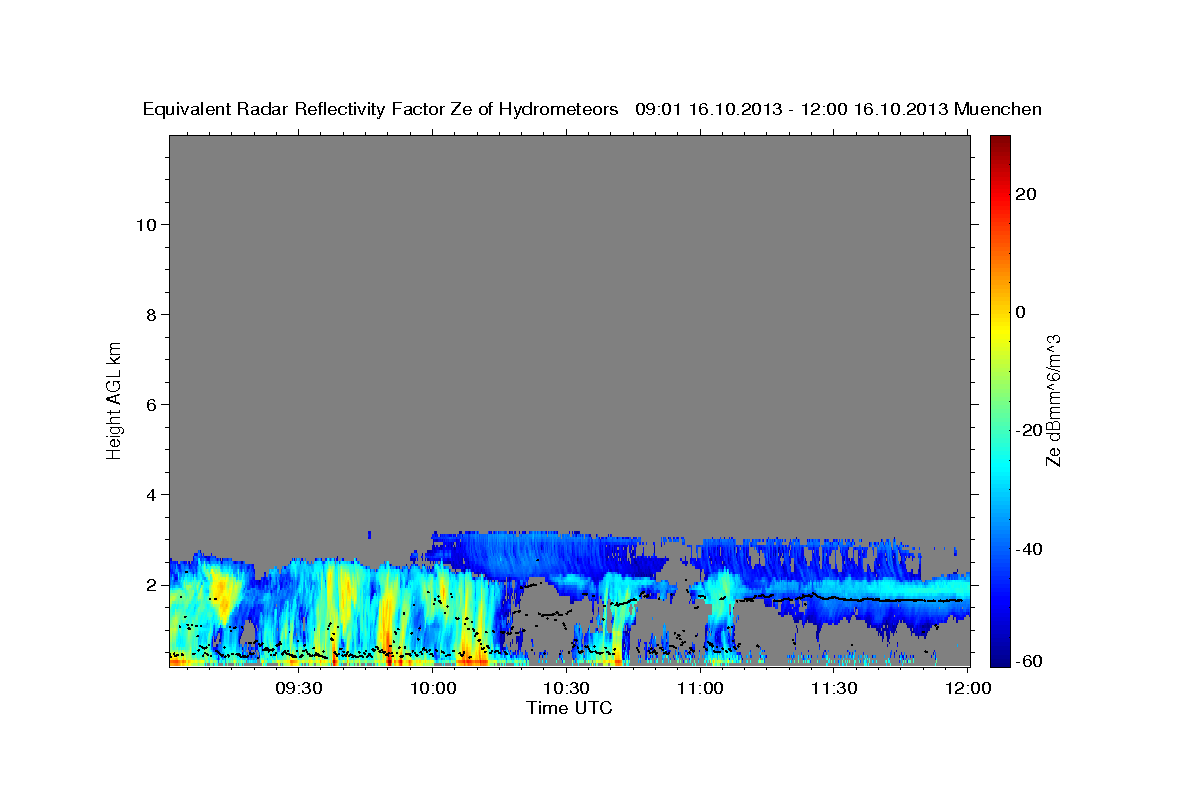
Task: Click the date range '09:01 16.10.2013 - 12:00 16.10.2013 Muenchen'
Action: [x=839, y=110]
